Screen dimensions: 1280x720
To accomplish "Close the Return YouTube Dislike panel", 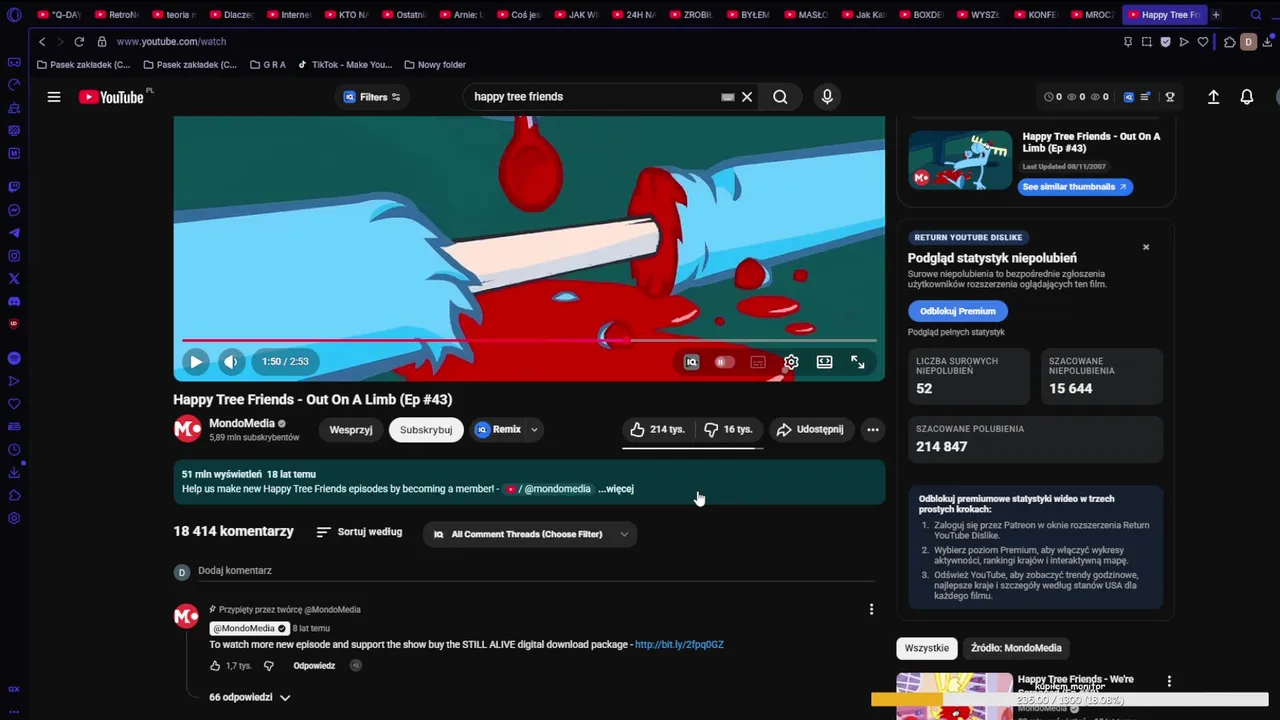I will 1146,247.
